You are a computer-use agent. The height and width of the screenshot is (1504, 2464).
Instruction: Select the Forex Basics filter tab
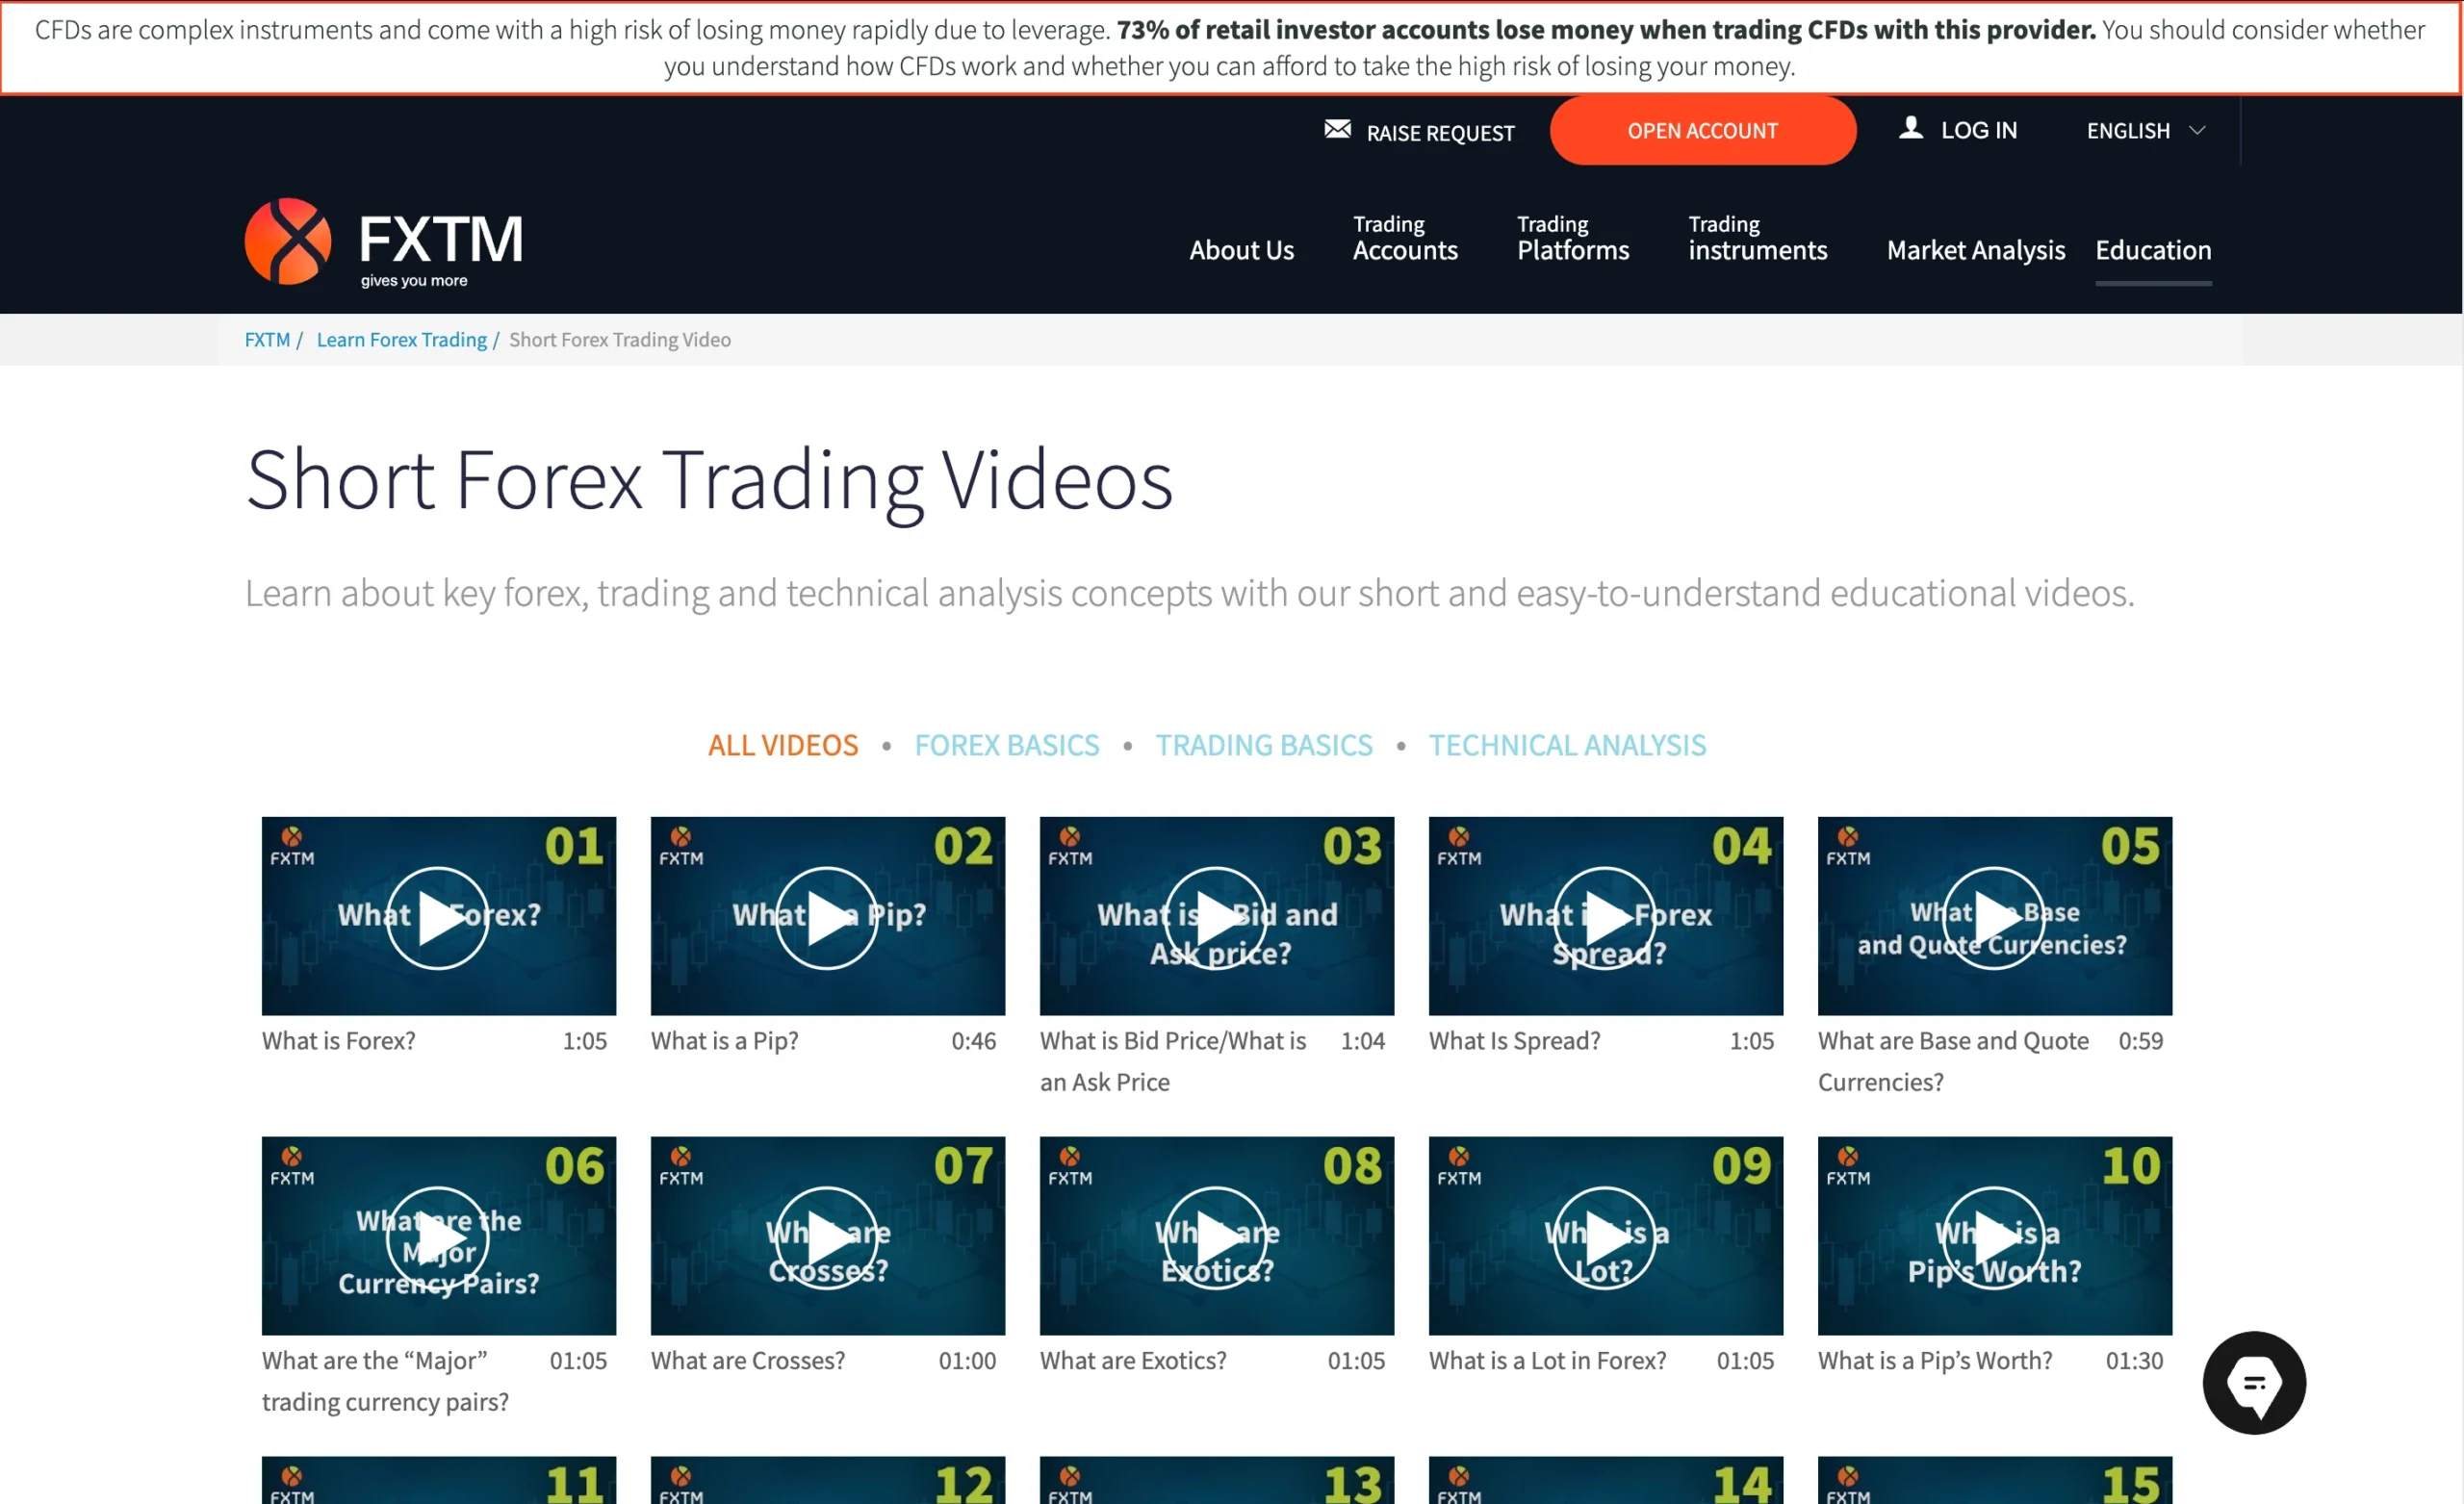pos(1007,745)
